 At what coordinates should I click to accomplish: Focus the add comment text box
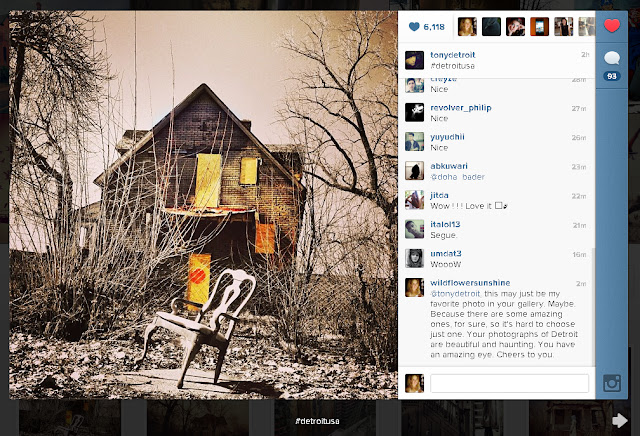[509, 384]
